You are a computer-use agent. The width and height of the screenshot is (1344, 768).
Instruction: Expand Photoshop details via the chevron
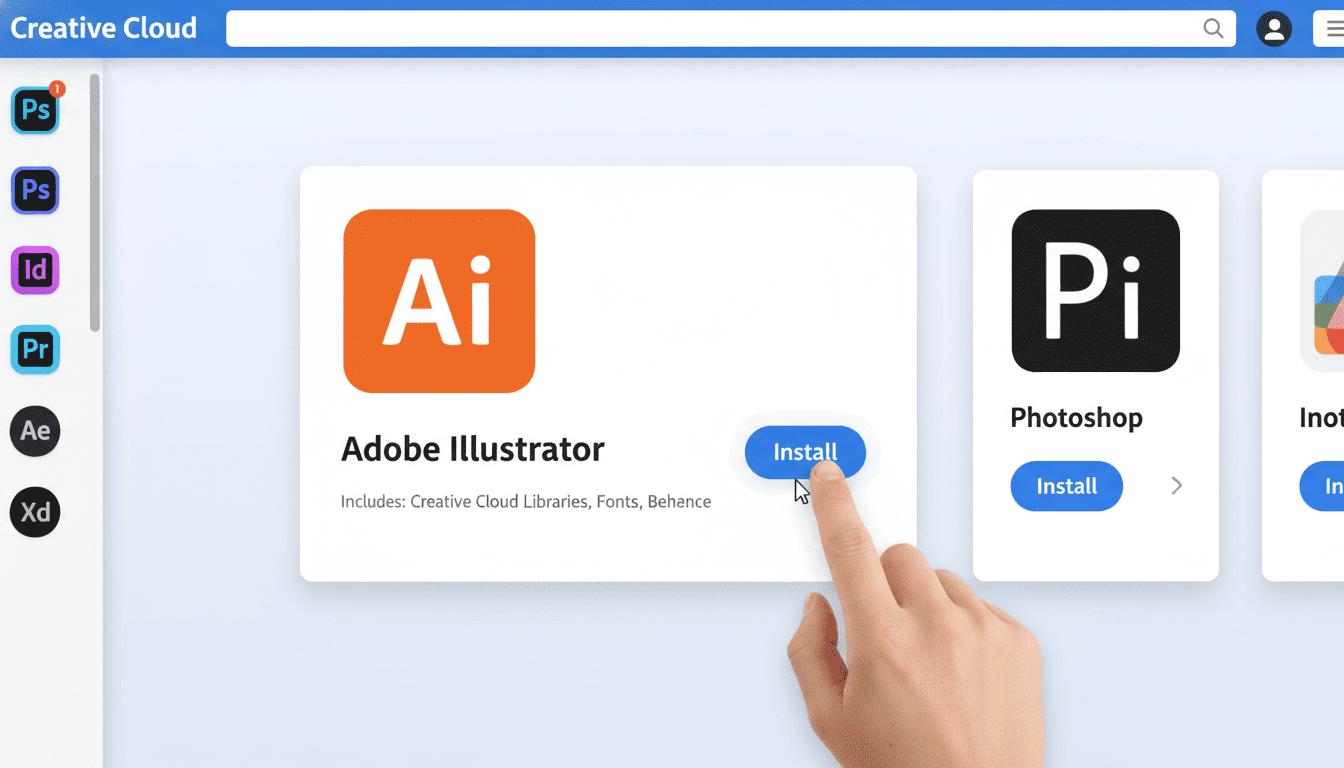click(1176, 486)
